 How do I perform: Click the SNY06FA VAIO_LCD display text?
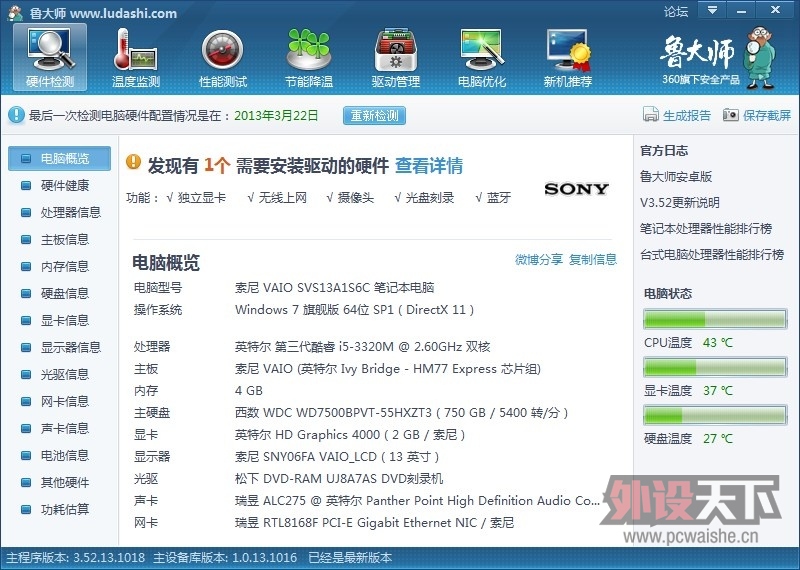pyautogui.click(x=337, y=457)
